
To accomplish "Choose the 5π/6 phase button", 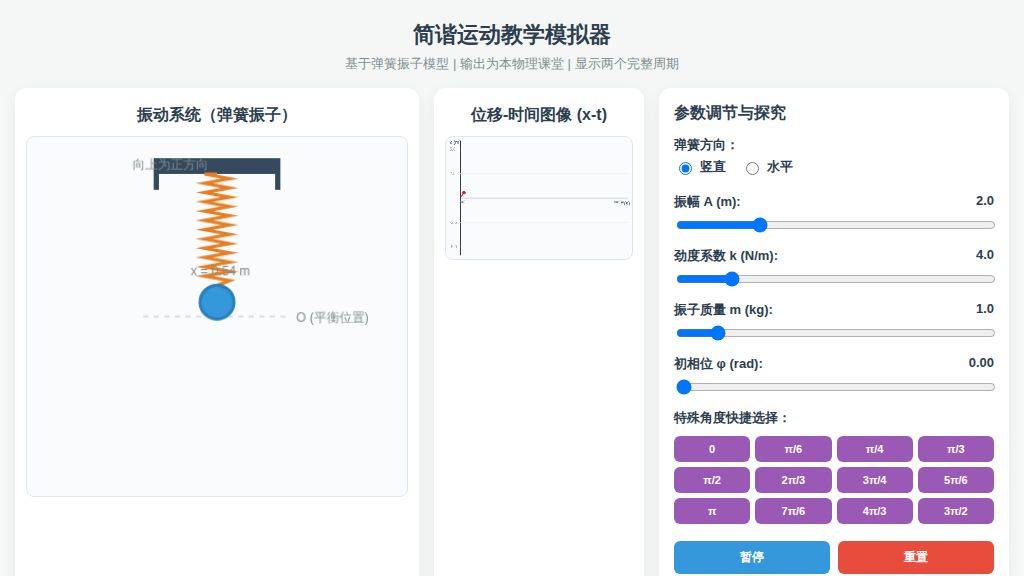I will click(x=955, y=480).
